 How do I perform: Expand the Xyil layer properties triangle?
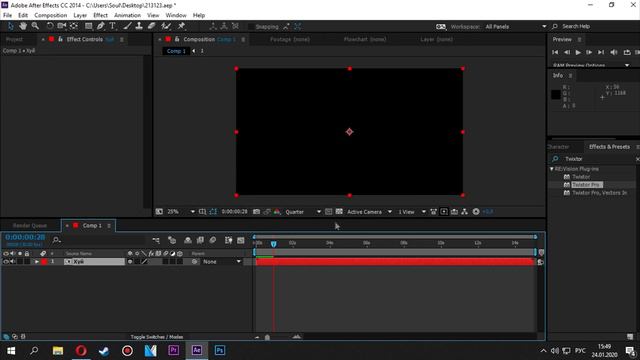click(x=37, y=262)
